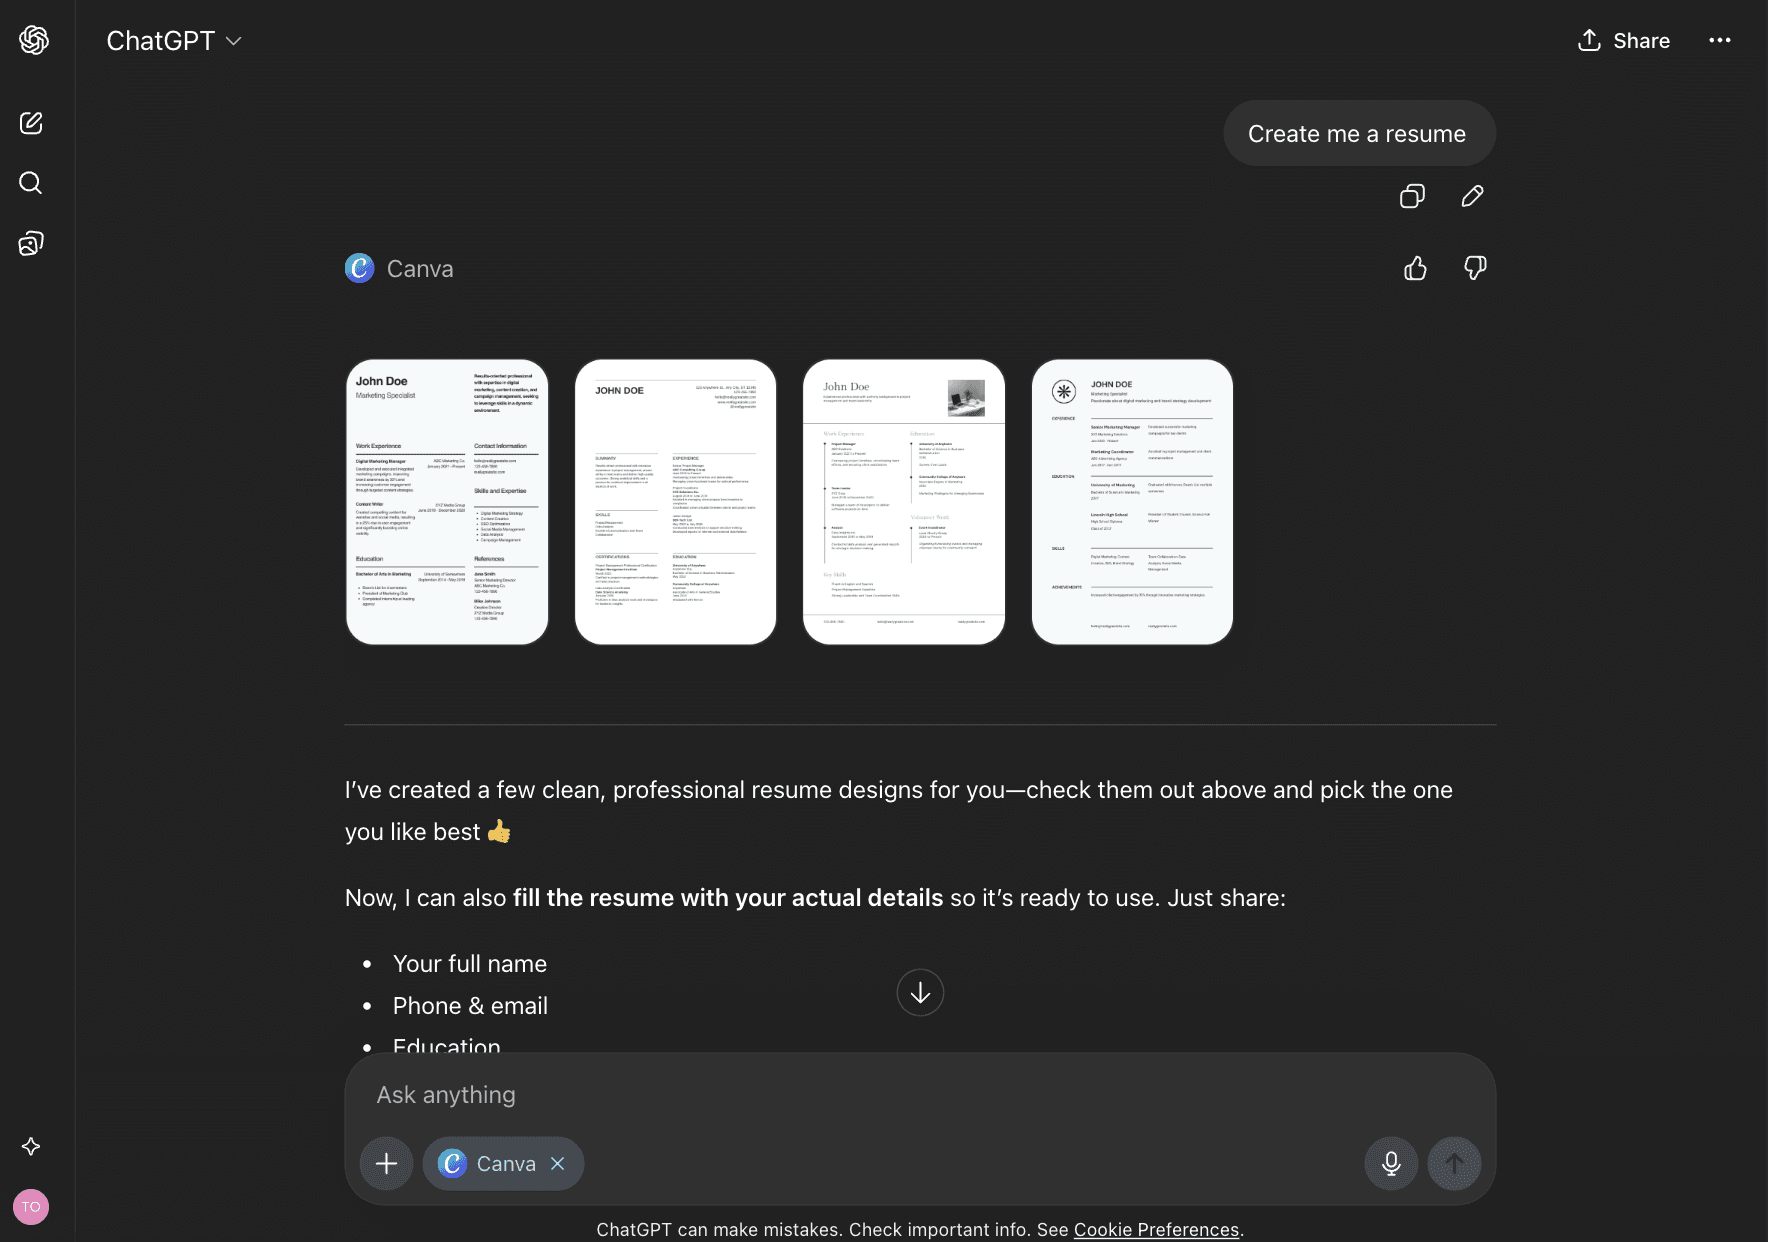Give thumbs down to the Canva response

pos(1475,268)
